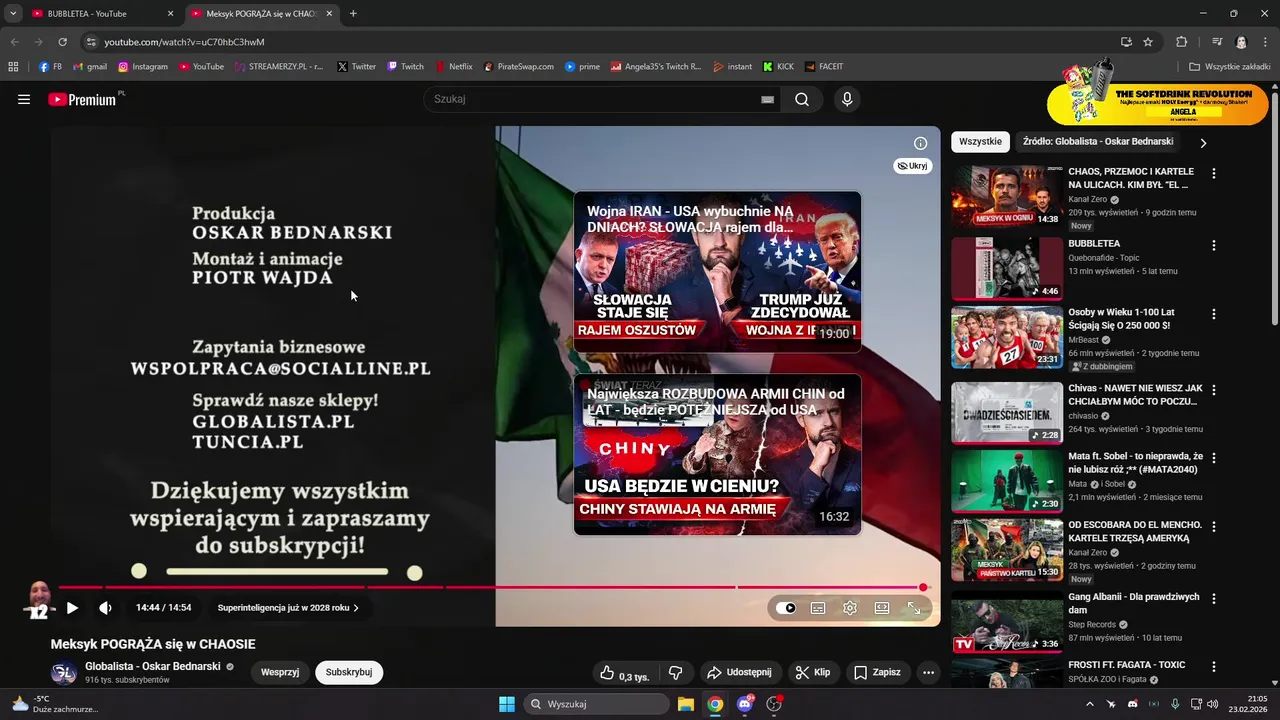Open options menu for BUBBLETEA video

1214,245
